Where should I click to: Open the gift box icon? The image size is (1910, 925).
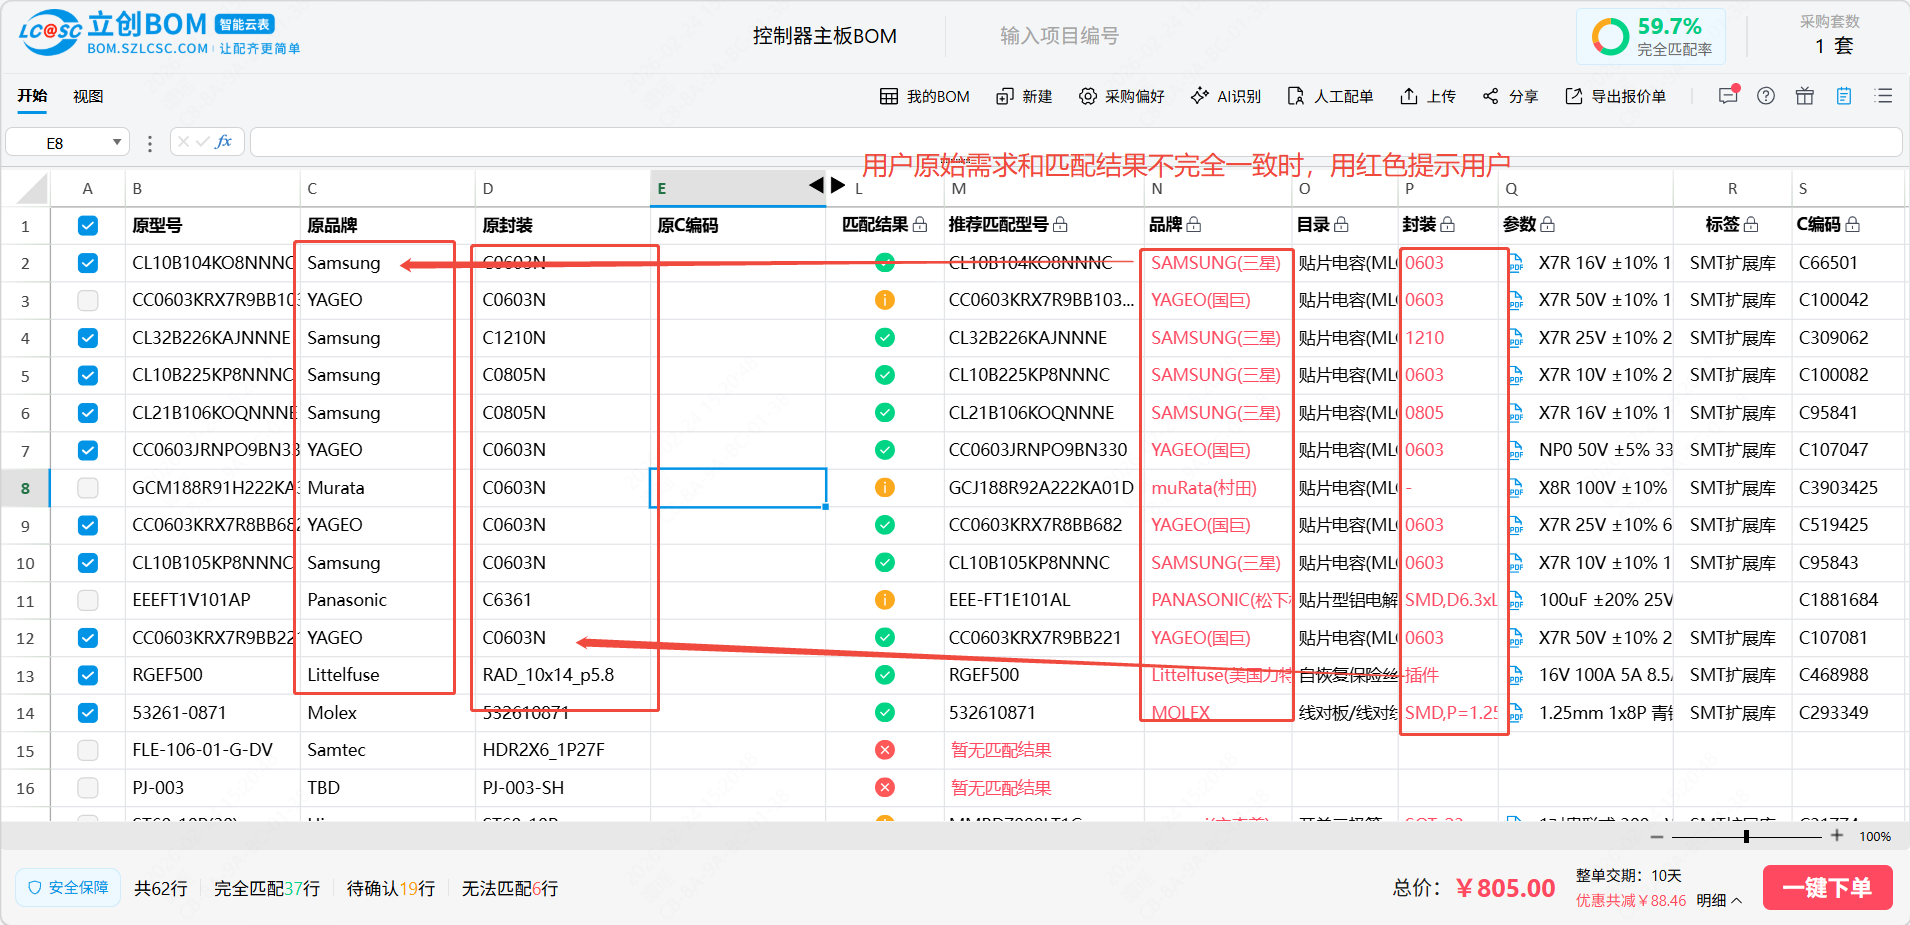point(1805,96)
